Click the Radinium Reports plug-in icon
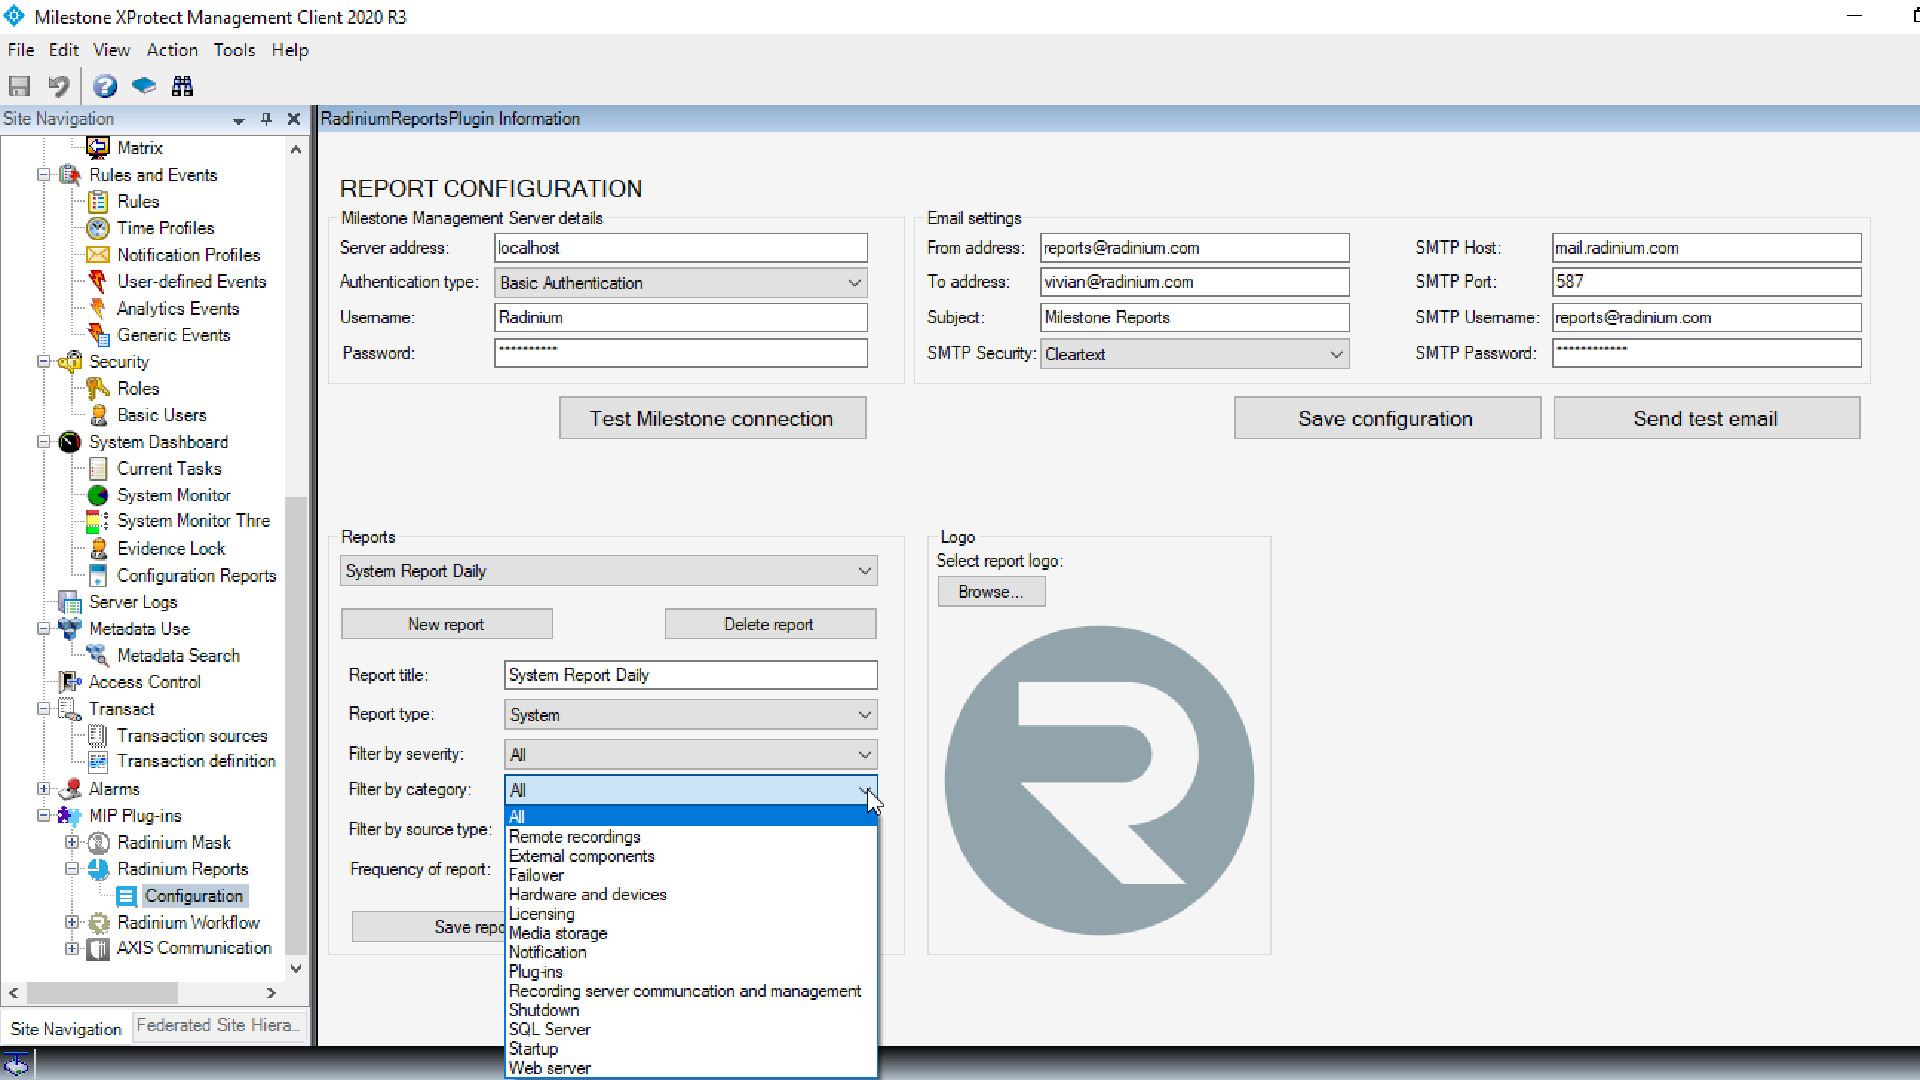This screenshot has width=1920, height=1080. [x=98, y=869]
